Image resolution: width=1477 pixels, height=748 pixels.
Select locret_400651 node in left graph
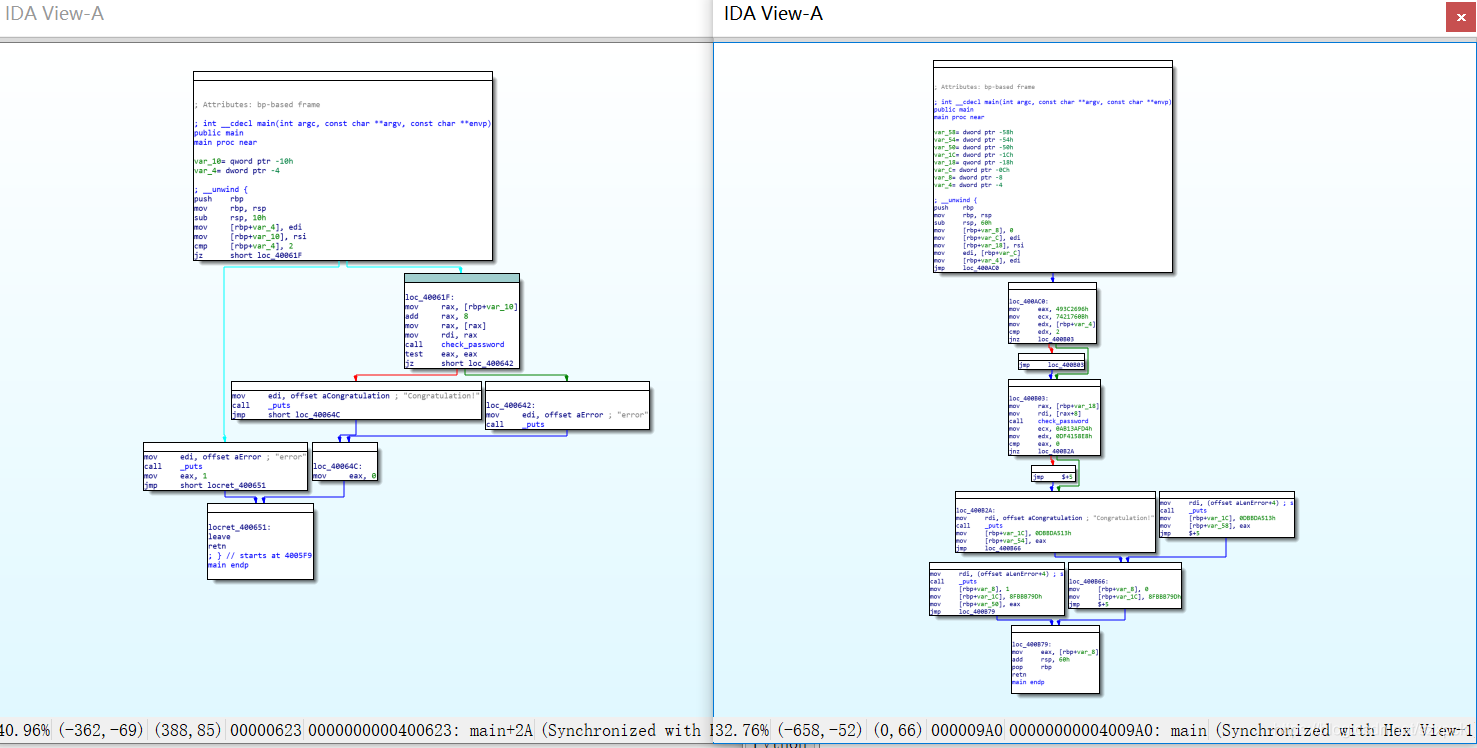260,541
